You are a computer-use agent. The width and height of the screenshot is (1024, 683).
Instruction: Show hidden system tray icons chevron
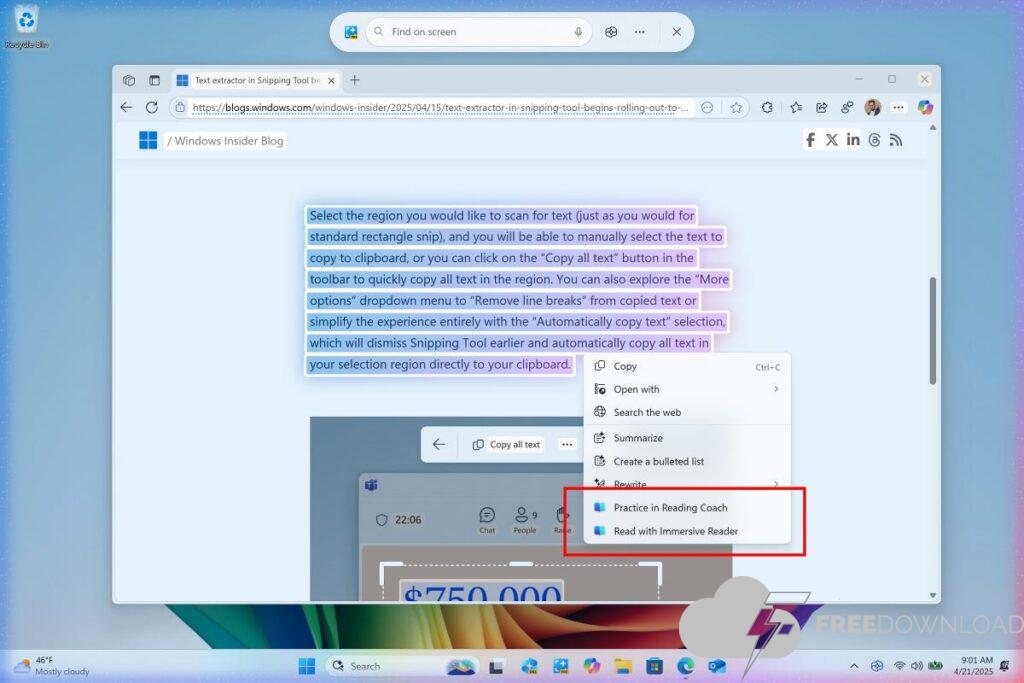tap(853, 666)
